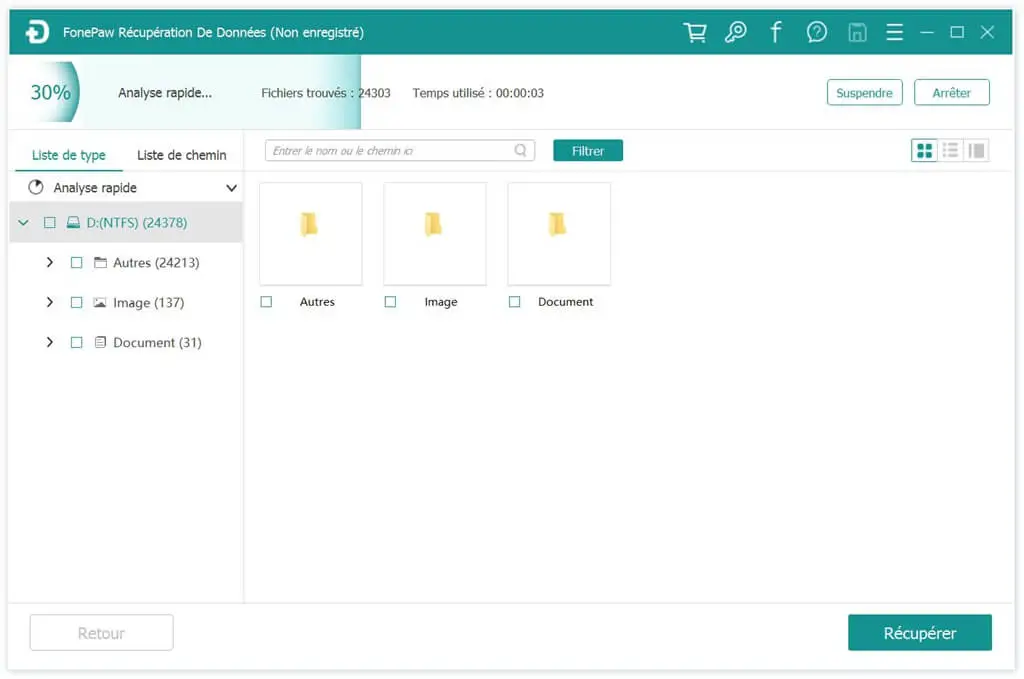Enable the Image folder checkbox under thumbnail

click(390, 302)
